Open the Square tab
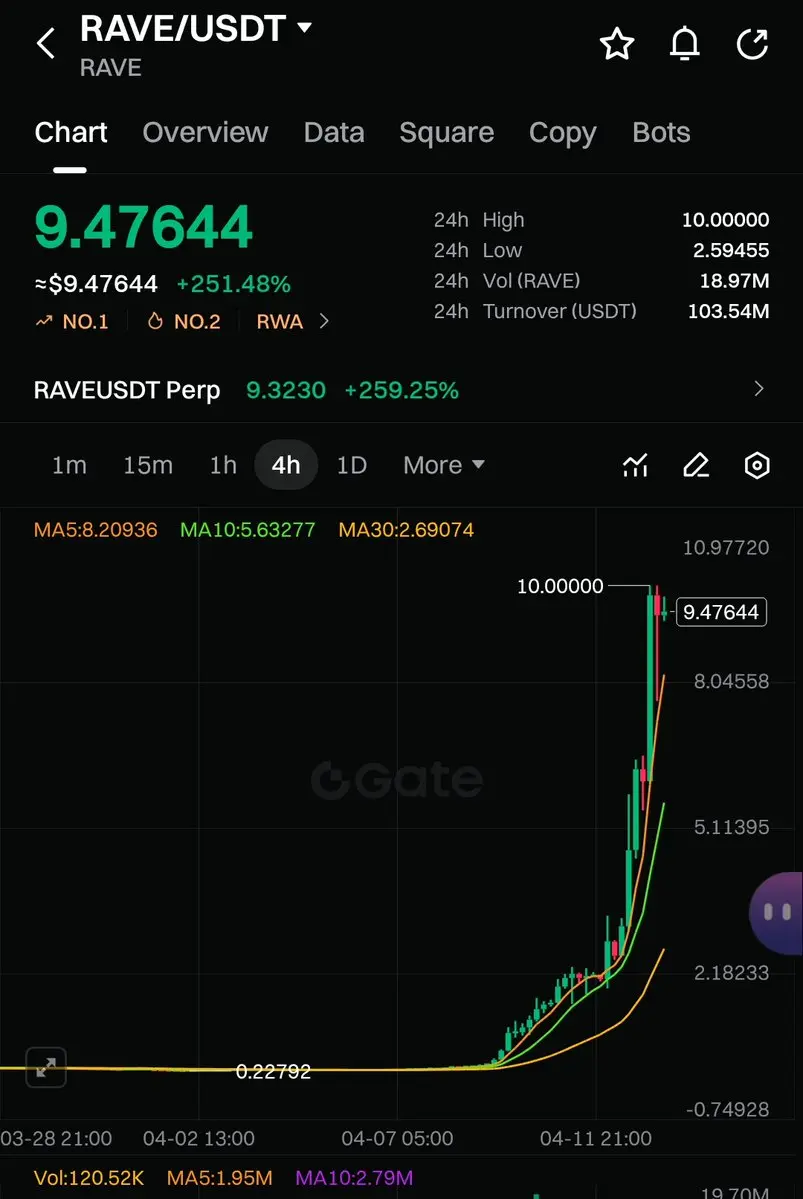The width and height of the screenshot is (803, 1199). (447, 132)
